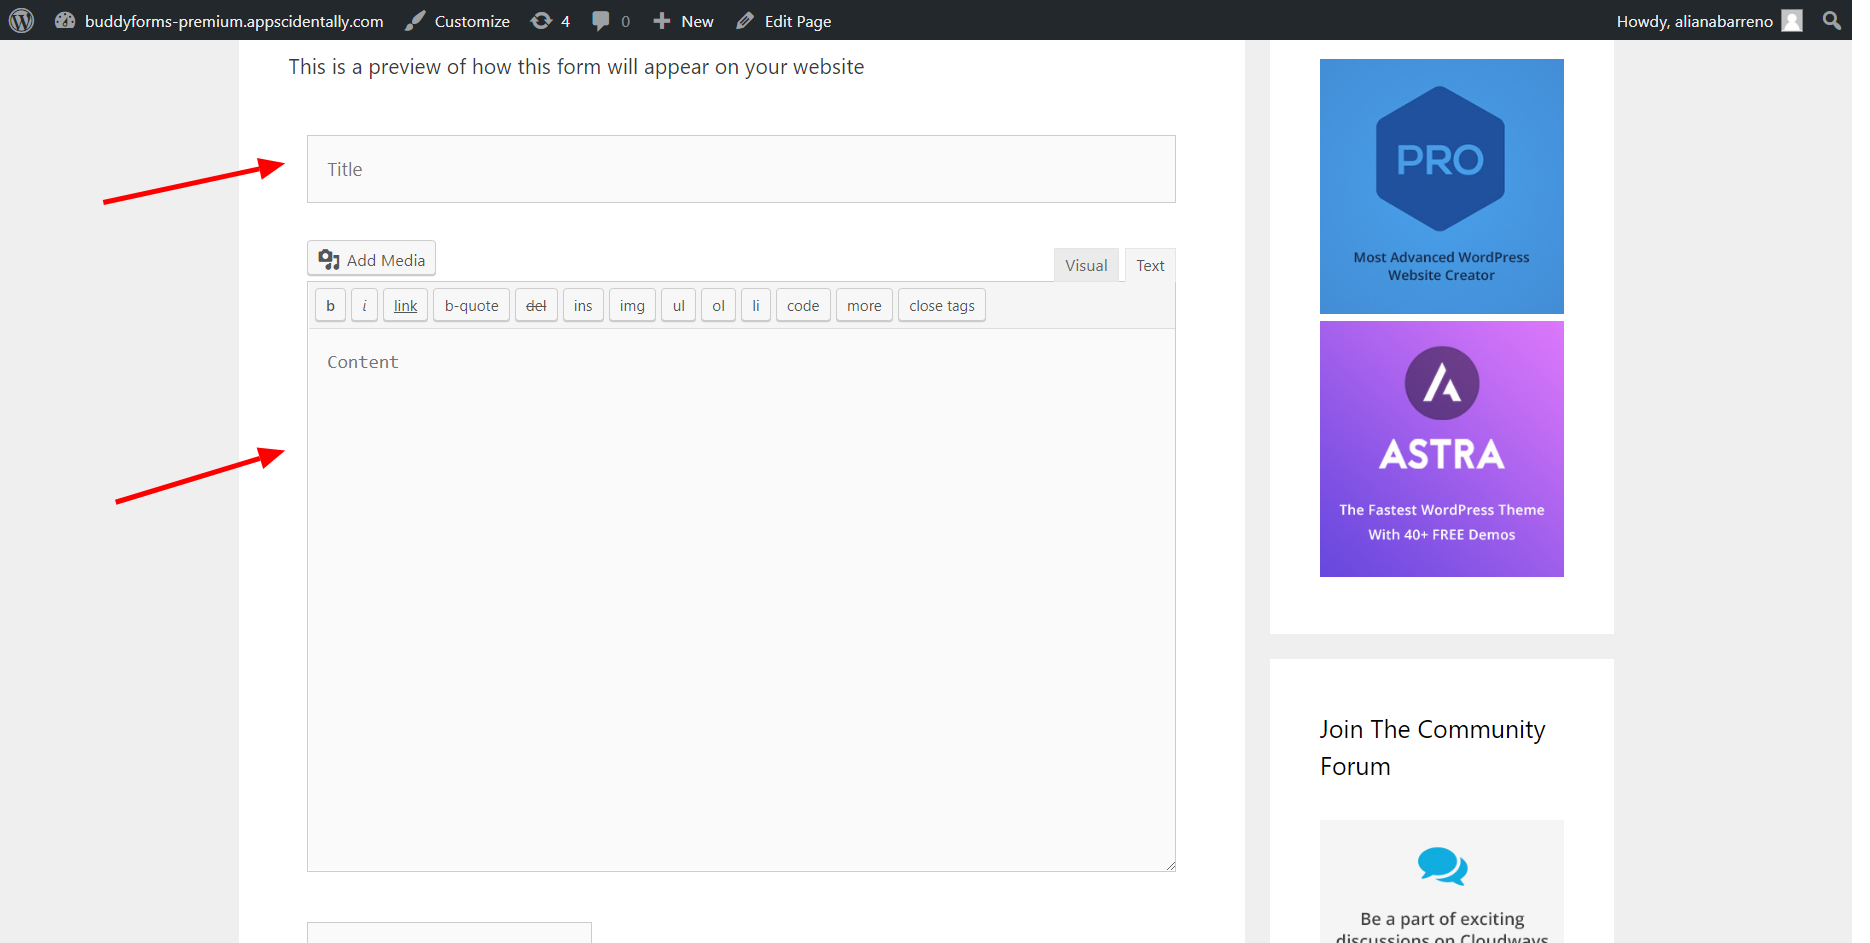The image size is (1870, 943).
Task: Toggle italic with the i button
Action: pos(364,305)
